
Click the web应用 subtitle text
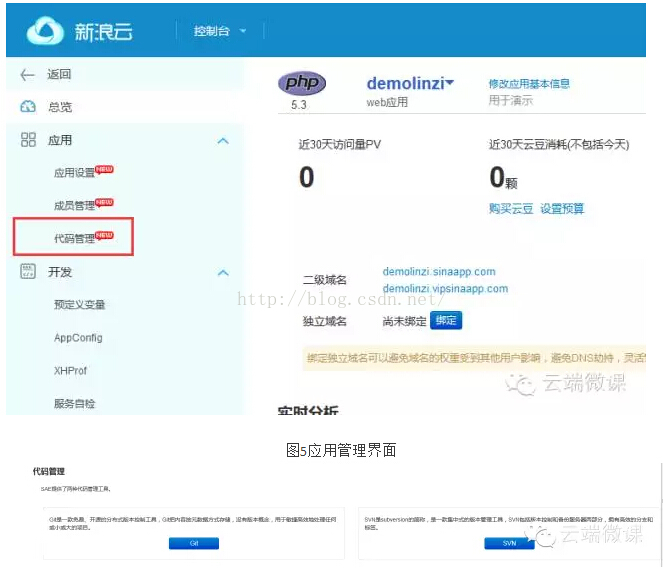[x=387, y=102]
